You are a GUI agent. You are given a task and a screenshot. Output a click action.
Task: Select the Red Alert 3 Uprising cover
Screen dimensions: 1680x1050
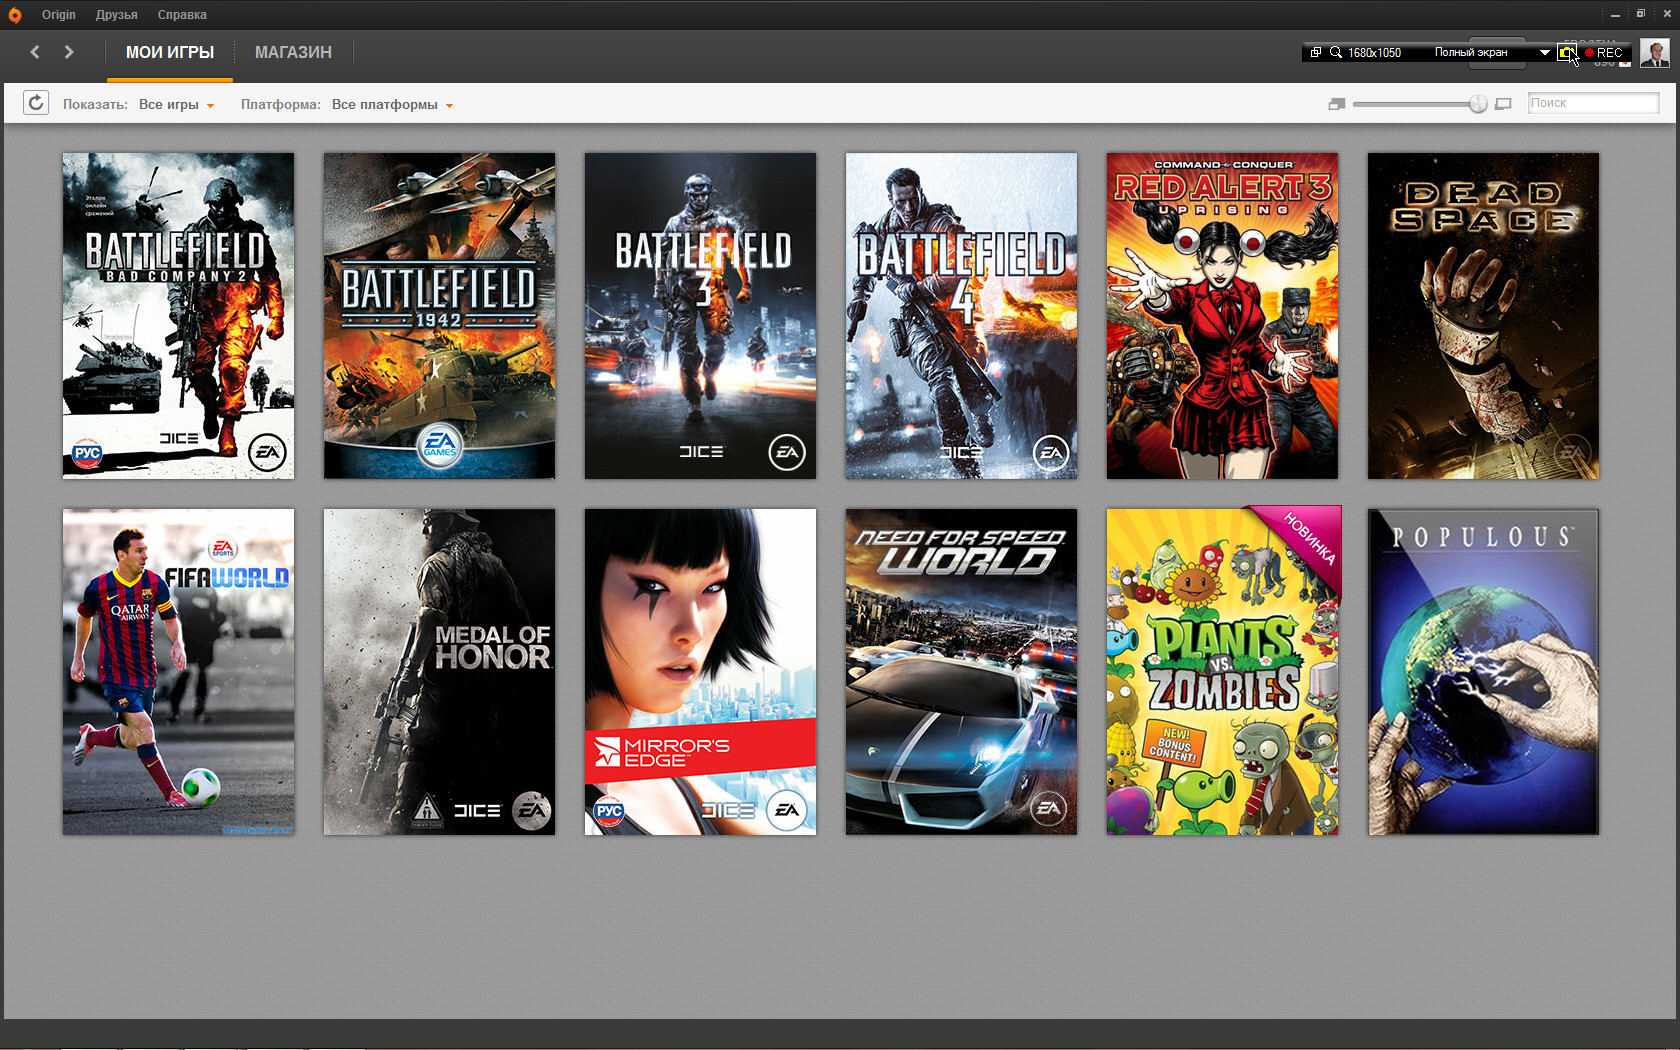point(1222,316)
